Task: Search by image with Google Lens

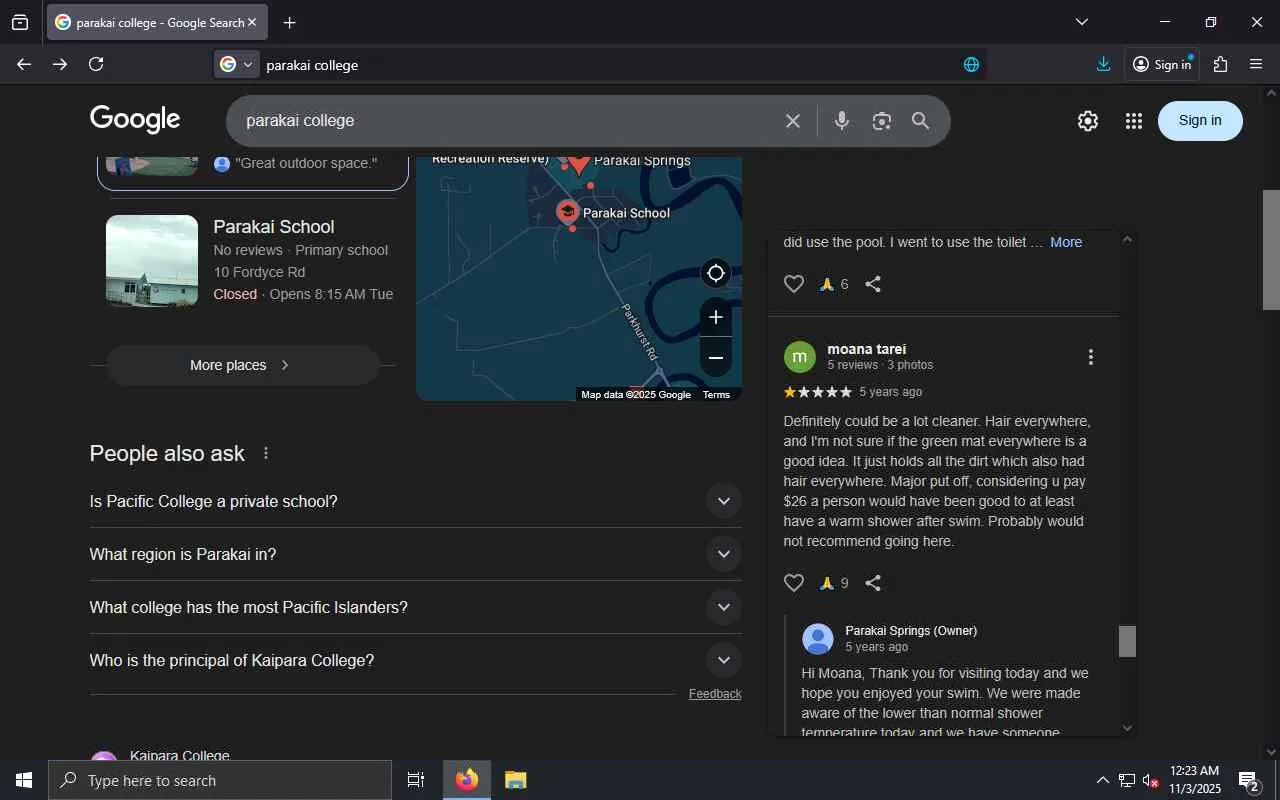Action: [x=881, y=121]
